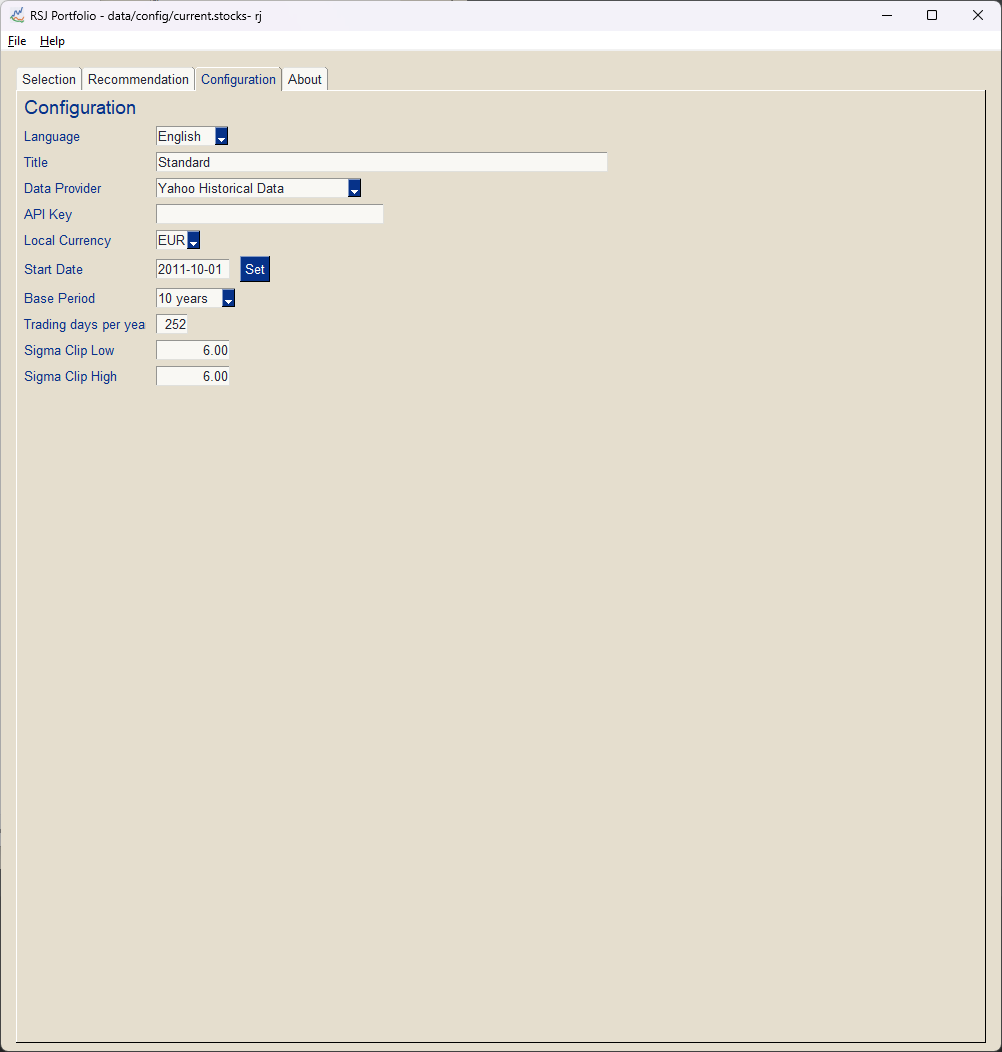
Task: Select the Start Date value 2011-10-01
Action: (x=192, y=269)
